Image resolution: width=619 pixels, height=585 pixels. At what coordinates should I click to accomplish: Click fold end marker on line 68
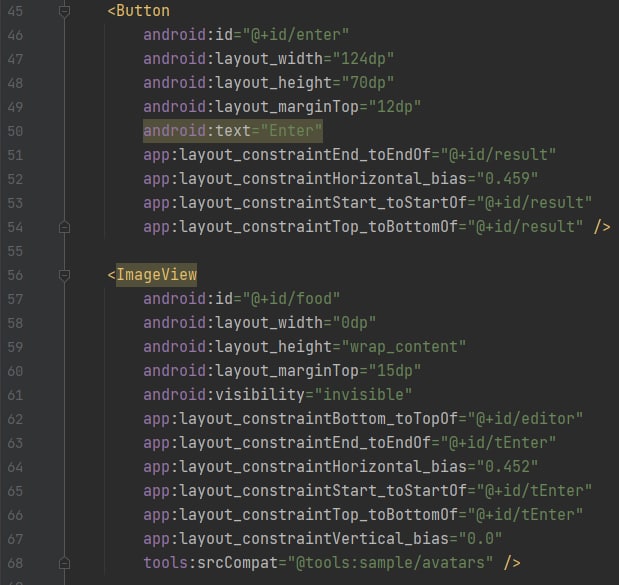(64, 563)
